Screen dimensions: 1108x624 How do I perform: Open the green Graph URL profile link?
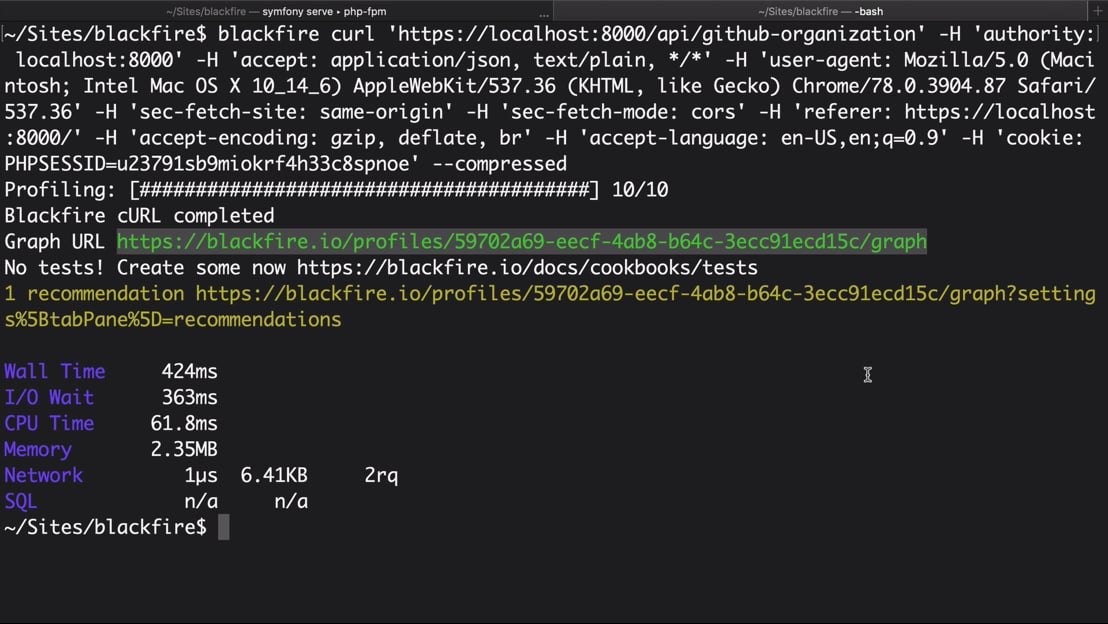pos(521,242)
